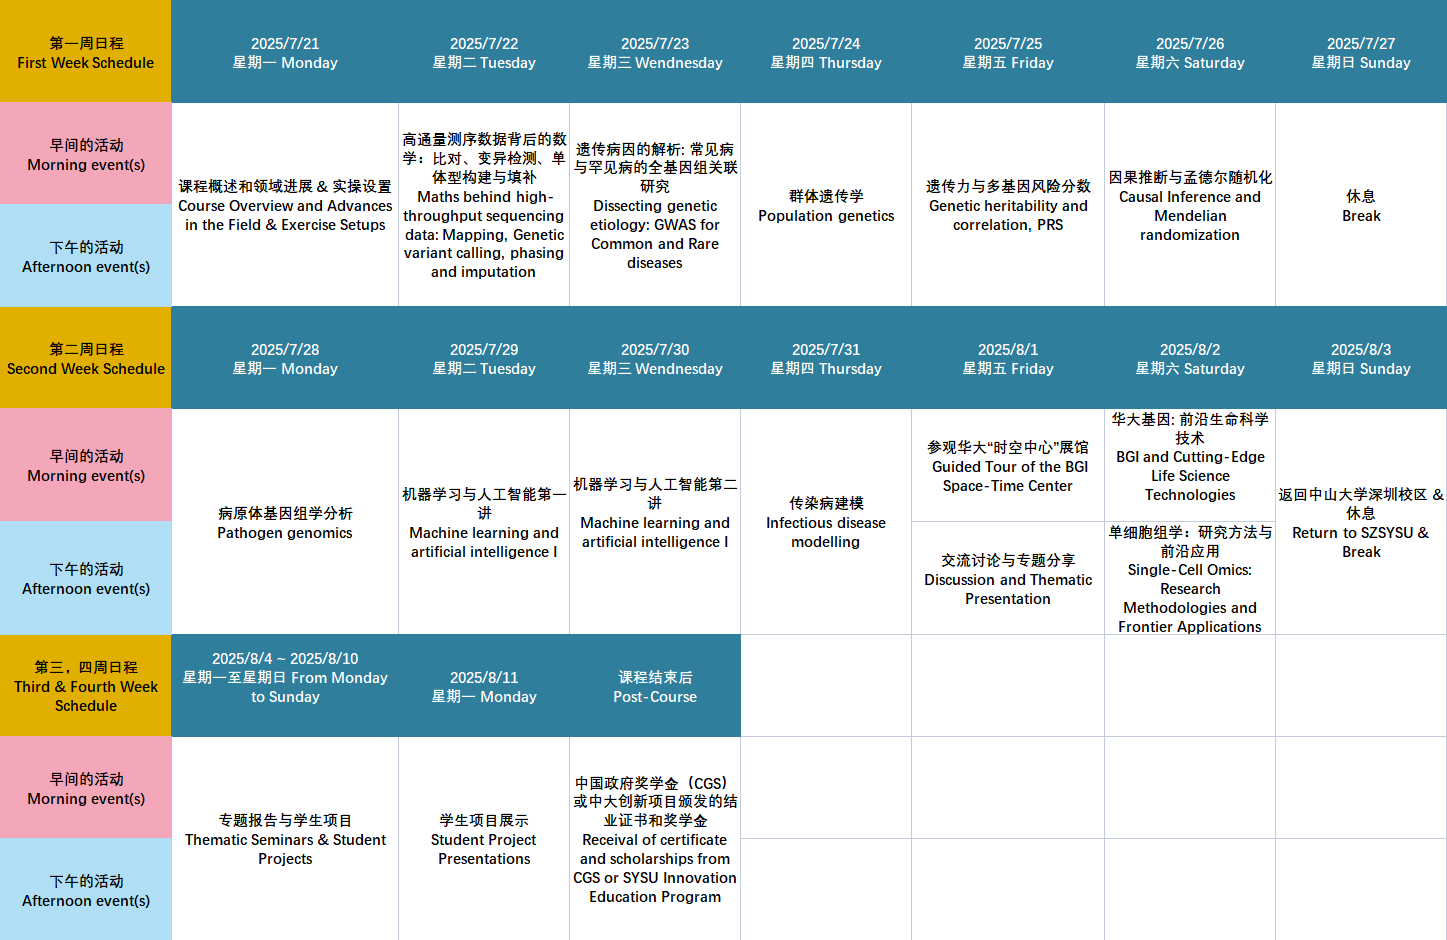Select the 2025/7/27 Sunday date header
The width and height of the screenshot is (1447, 940).
[1360, 53]
